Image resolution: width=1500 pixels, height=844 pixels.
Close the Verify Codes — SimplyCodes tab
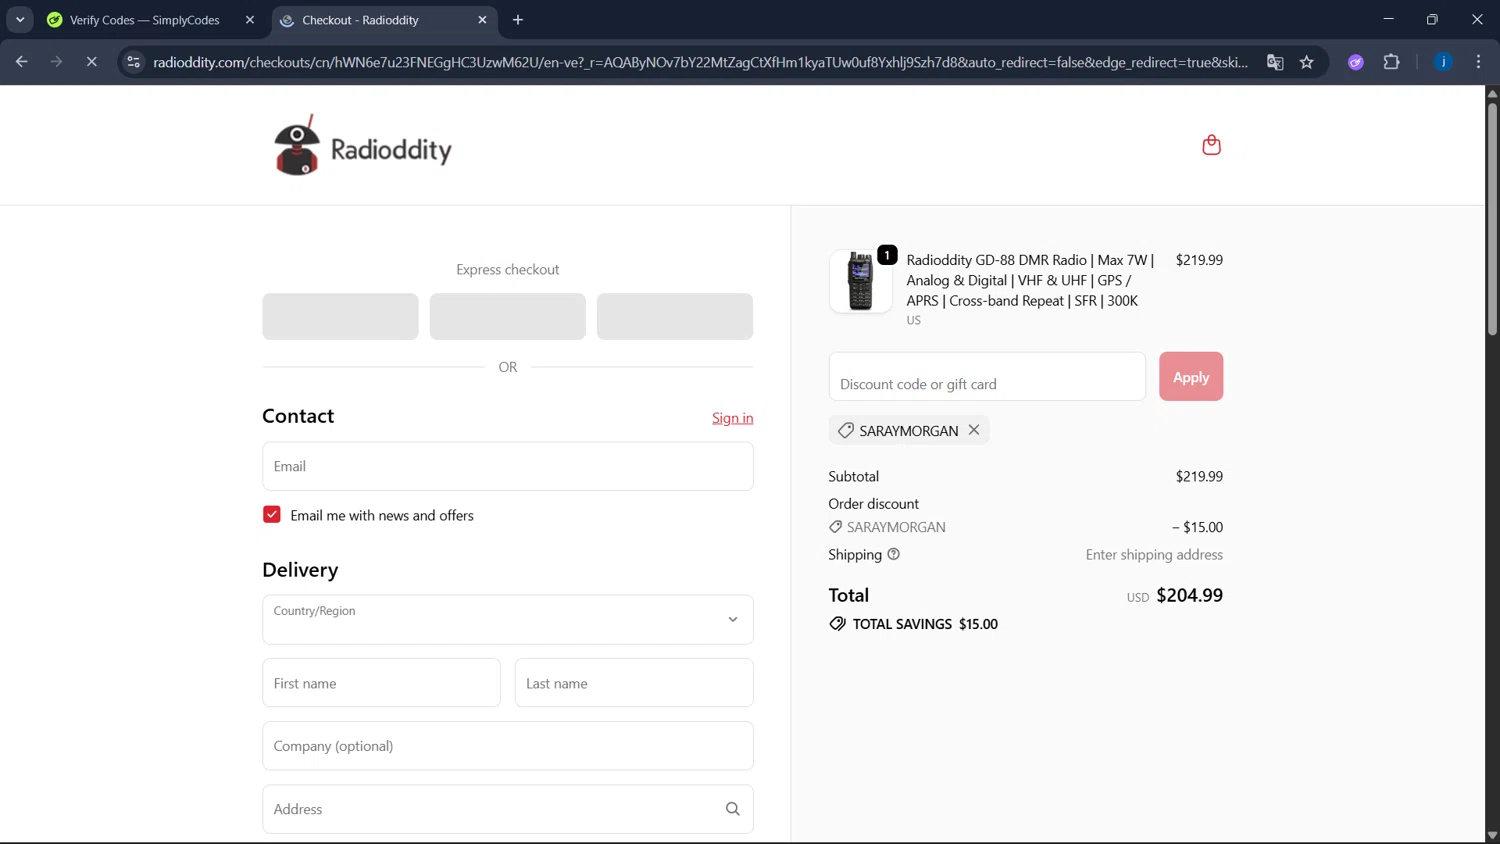click(x=250, y=20)
